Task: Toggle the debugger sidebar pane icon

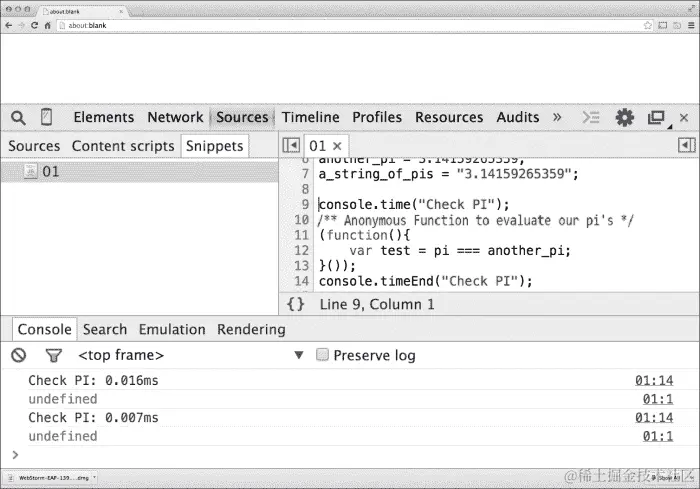Action: pos(686,145)
